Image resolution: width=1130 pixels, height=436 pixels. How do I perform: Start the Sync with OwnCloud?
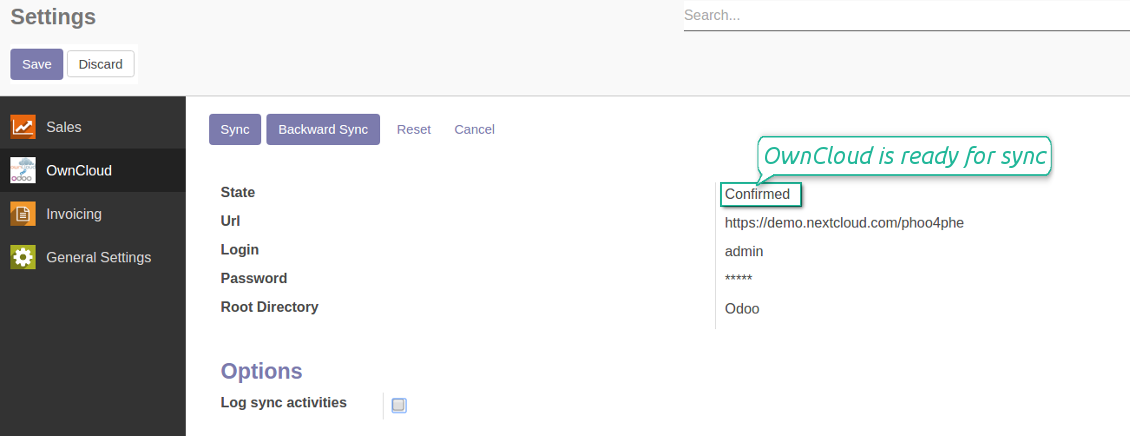(x=235, y=130)
